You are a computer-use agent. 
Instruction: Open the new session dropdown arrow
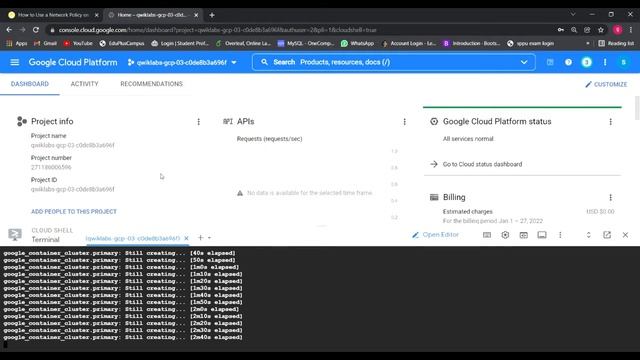[209, 238]
